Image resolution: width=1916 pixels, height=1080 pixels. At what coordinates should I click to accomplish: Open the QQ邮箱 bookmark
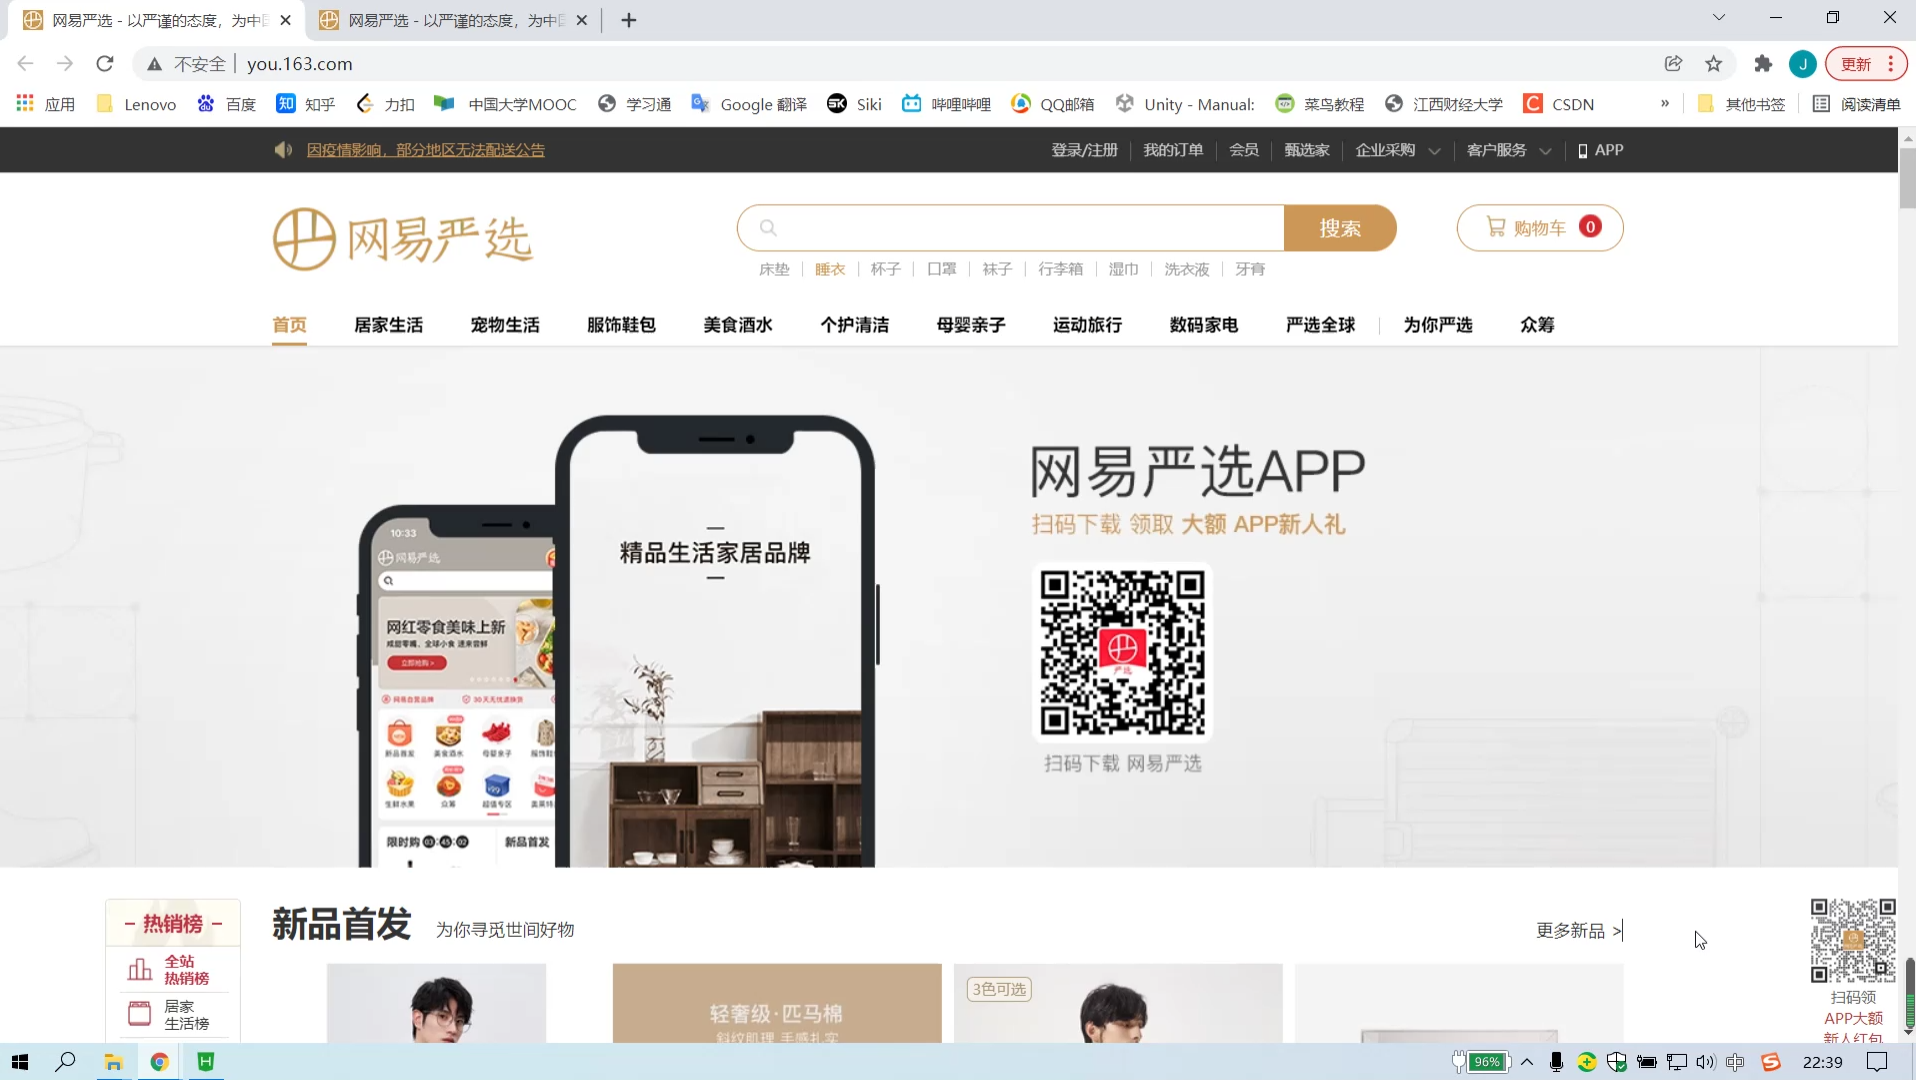(x=1053, y=104)
